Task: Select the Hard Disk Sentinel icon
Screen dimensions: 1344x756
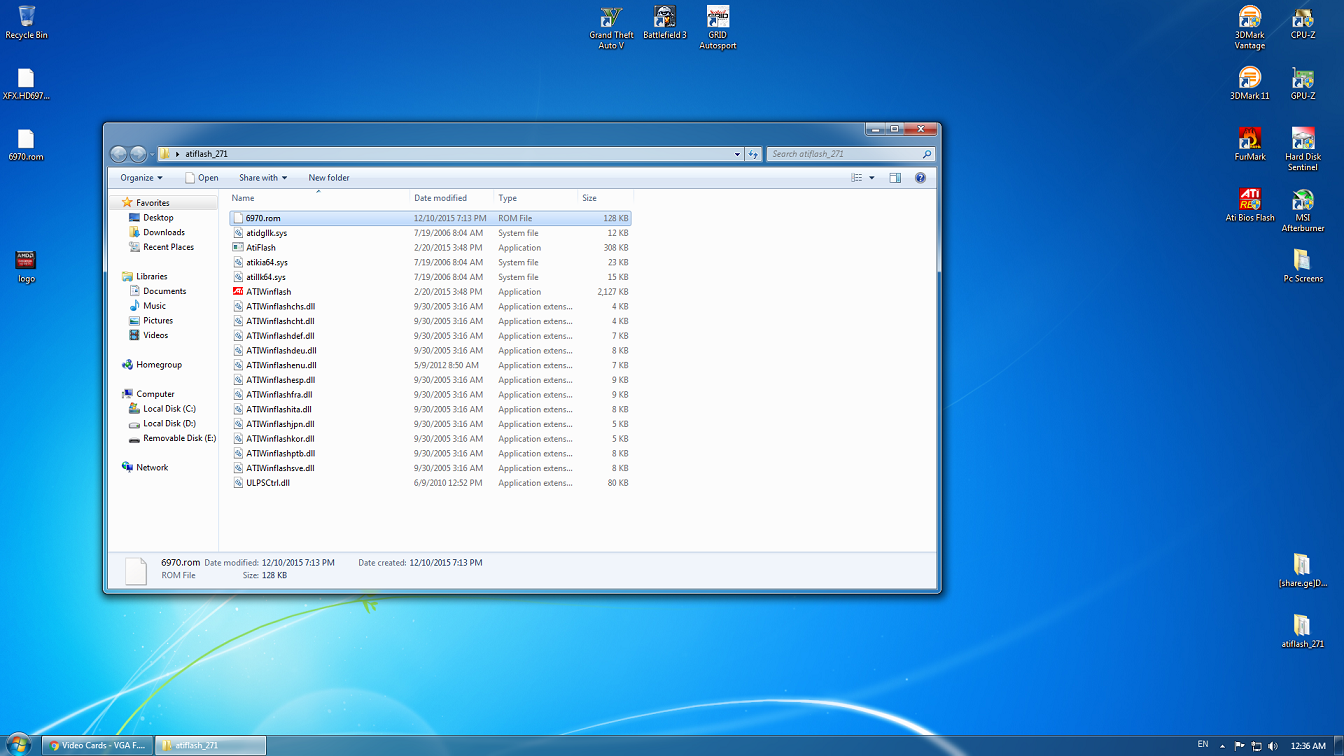Action: [1302, 139]
